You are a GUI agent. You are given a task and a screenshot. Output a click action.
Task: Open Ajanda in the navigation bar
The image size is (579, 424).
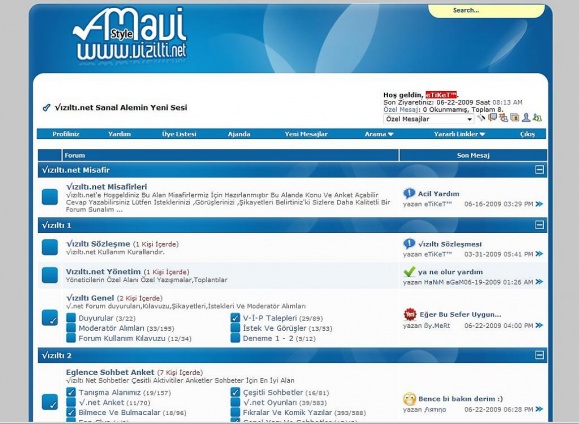(239, 134)
